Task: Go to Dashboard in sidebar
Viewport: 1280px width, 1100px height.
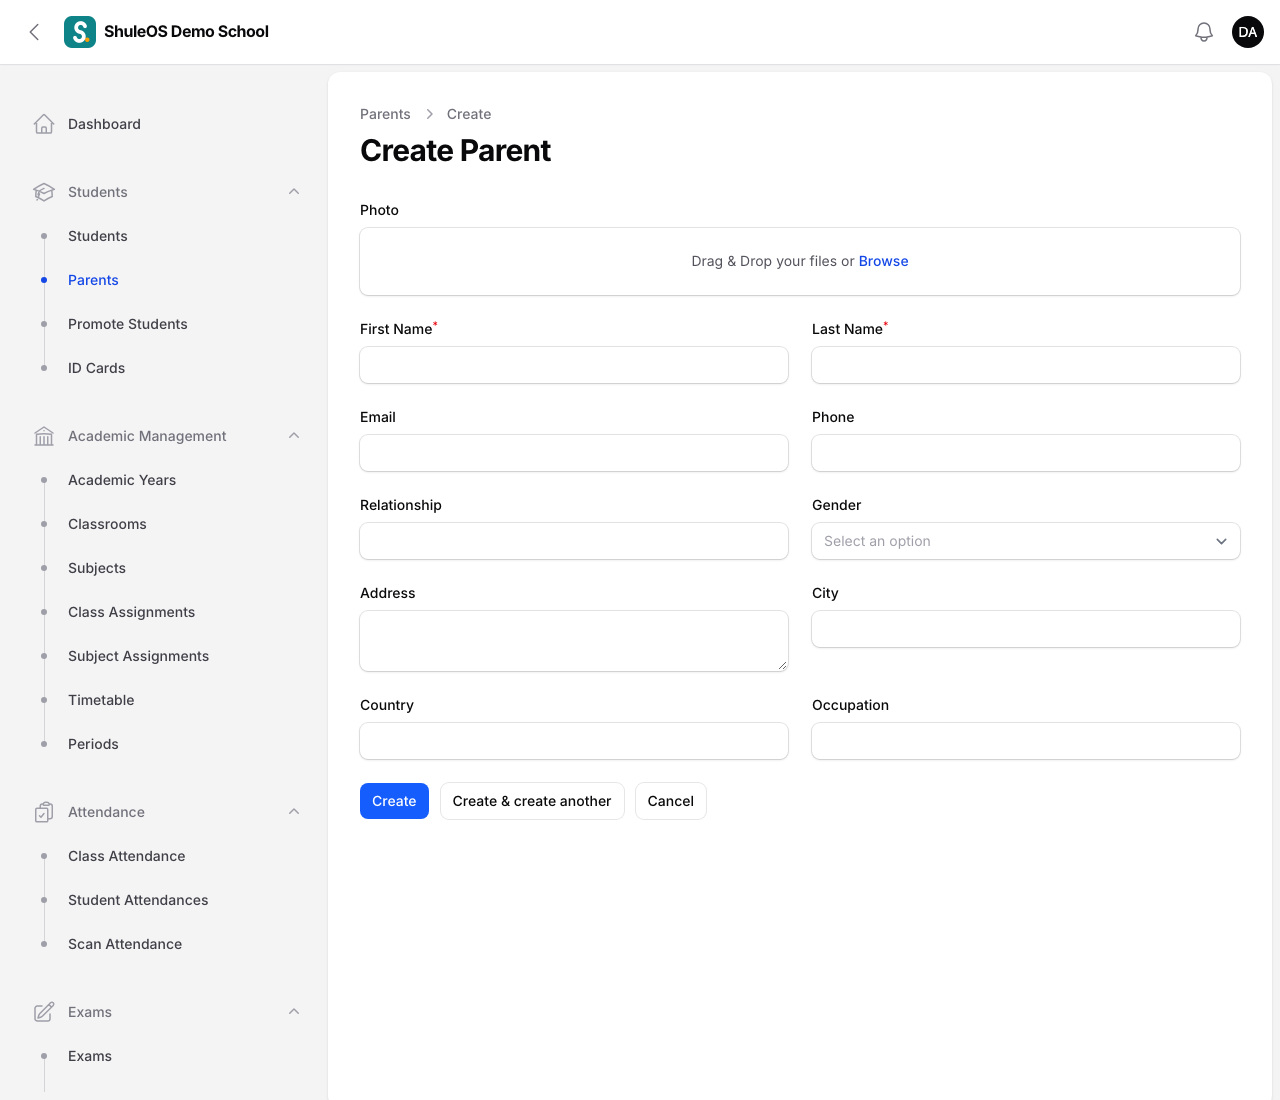Action: [x=104, y=124]
